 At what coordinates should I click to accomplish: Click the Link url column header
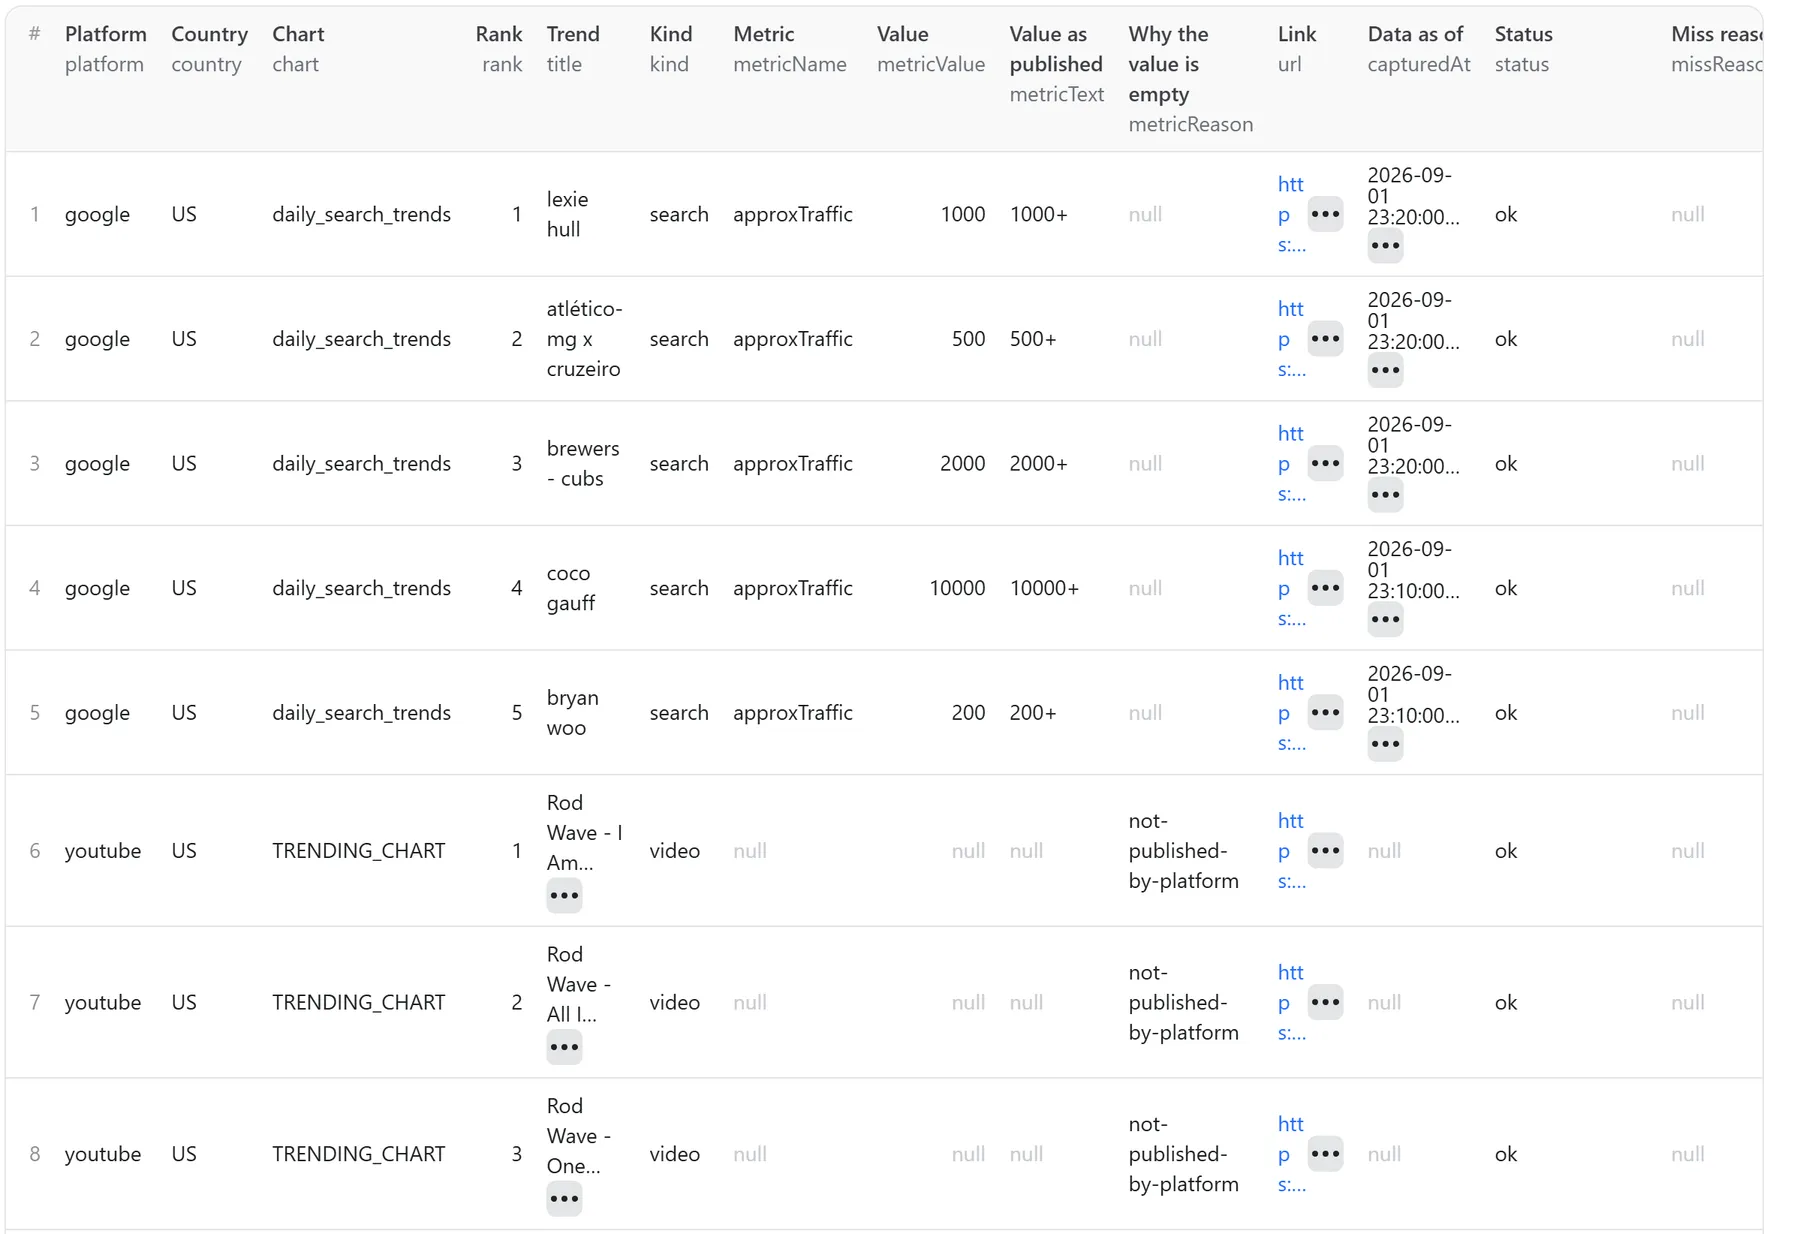1297,49
